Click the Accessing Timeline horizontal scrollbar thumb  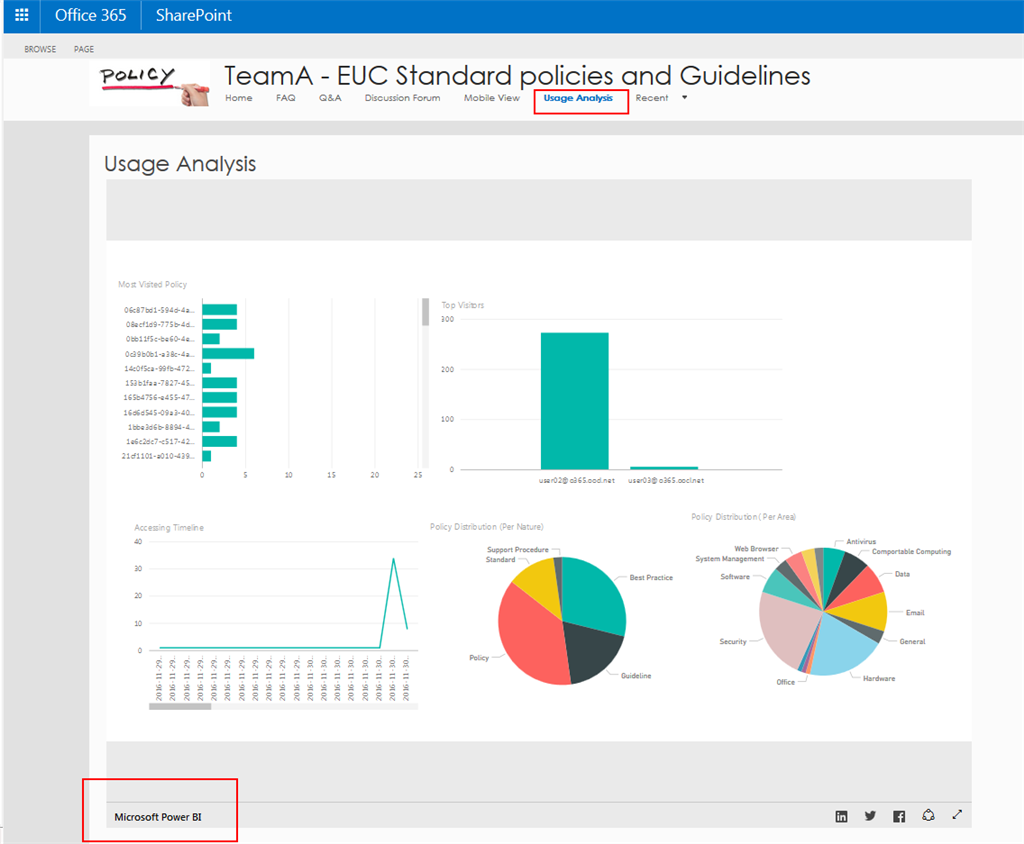180,706
